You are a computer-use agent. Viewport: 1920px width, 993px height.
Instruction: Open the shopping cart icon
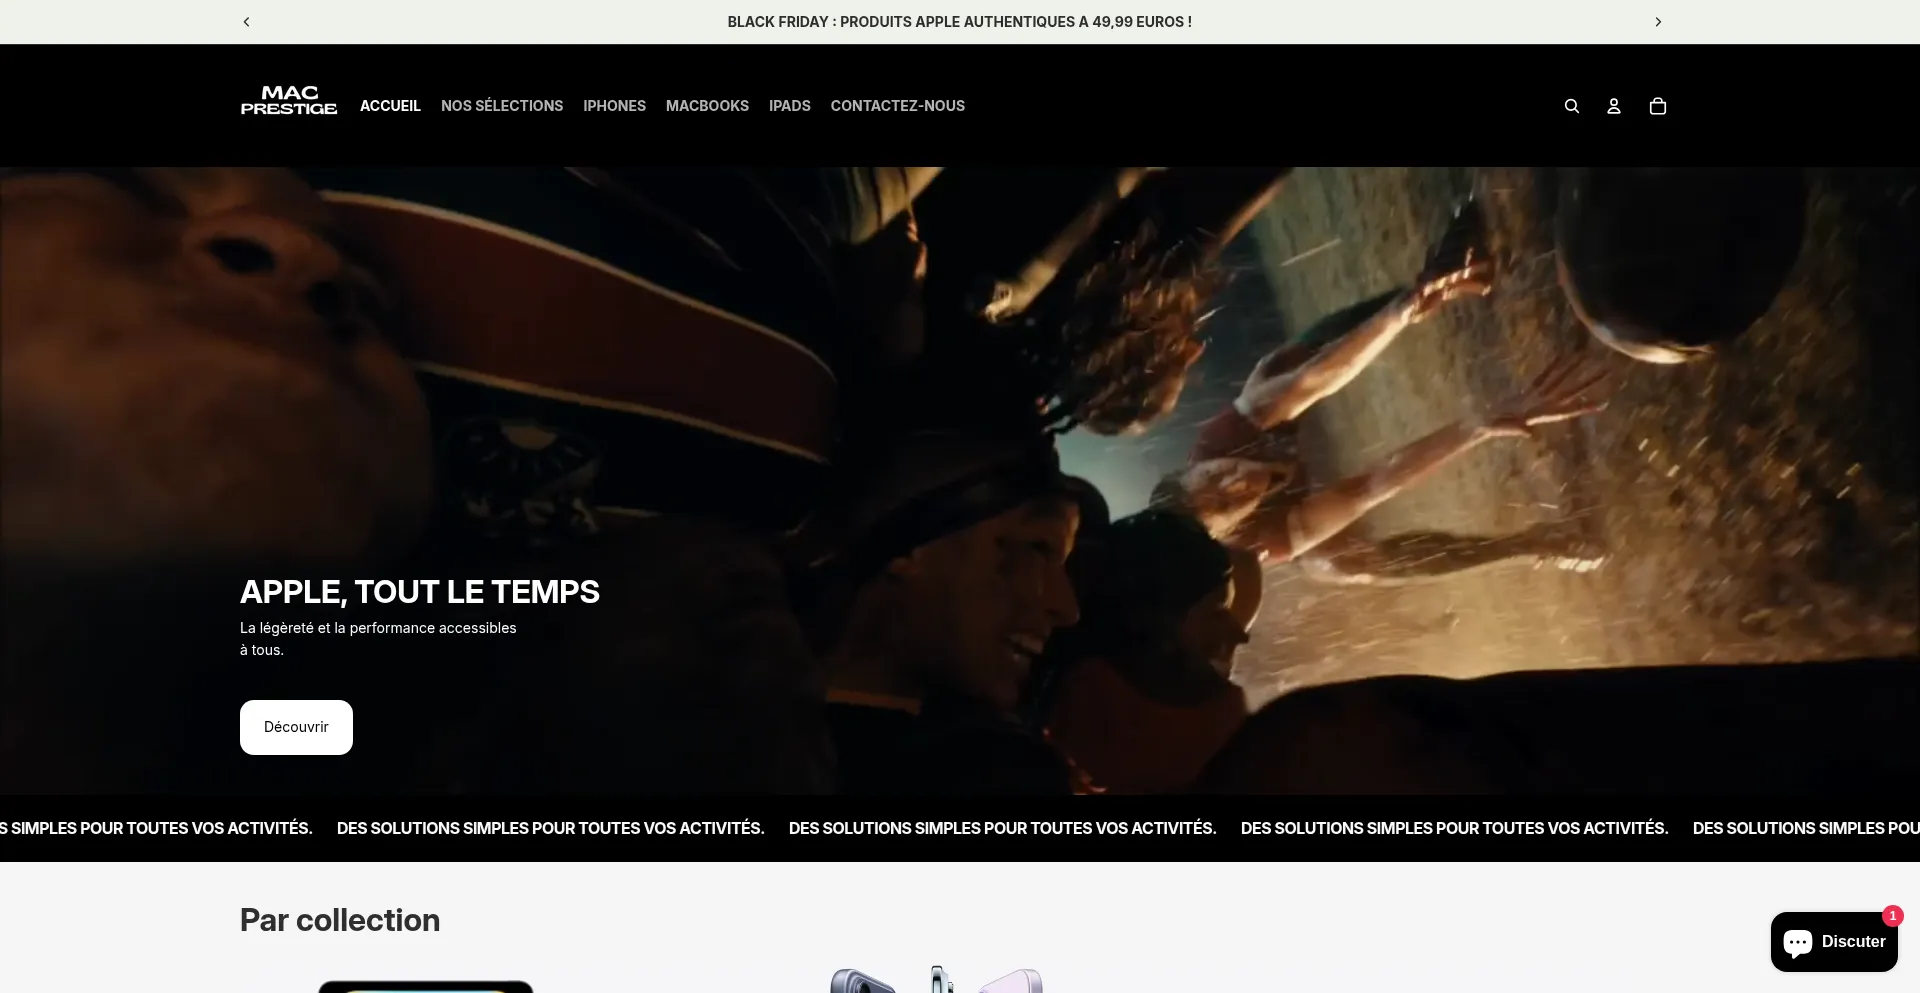click(x=1657, y=106)
